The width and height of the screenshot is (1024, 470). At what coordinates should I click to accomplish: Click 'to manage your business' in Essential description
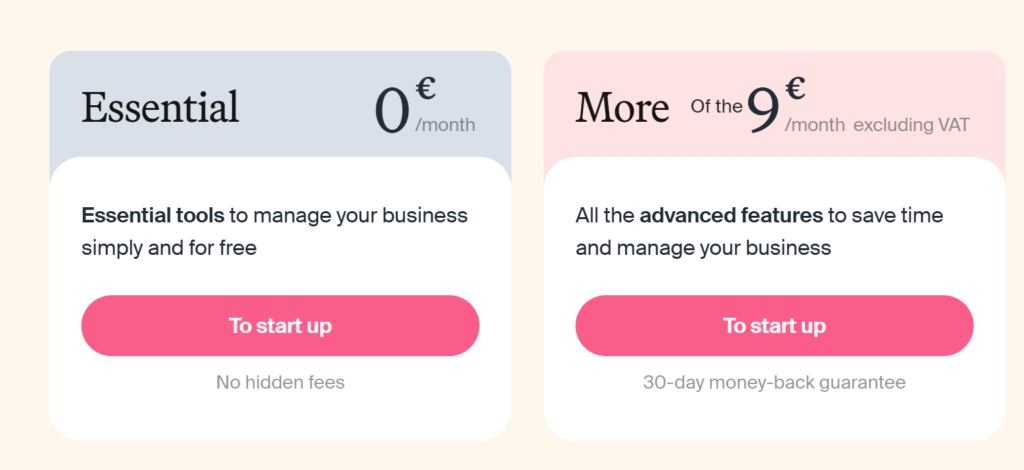[348, 215]
